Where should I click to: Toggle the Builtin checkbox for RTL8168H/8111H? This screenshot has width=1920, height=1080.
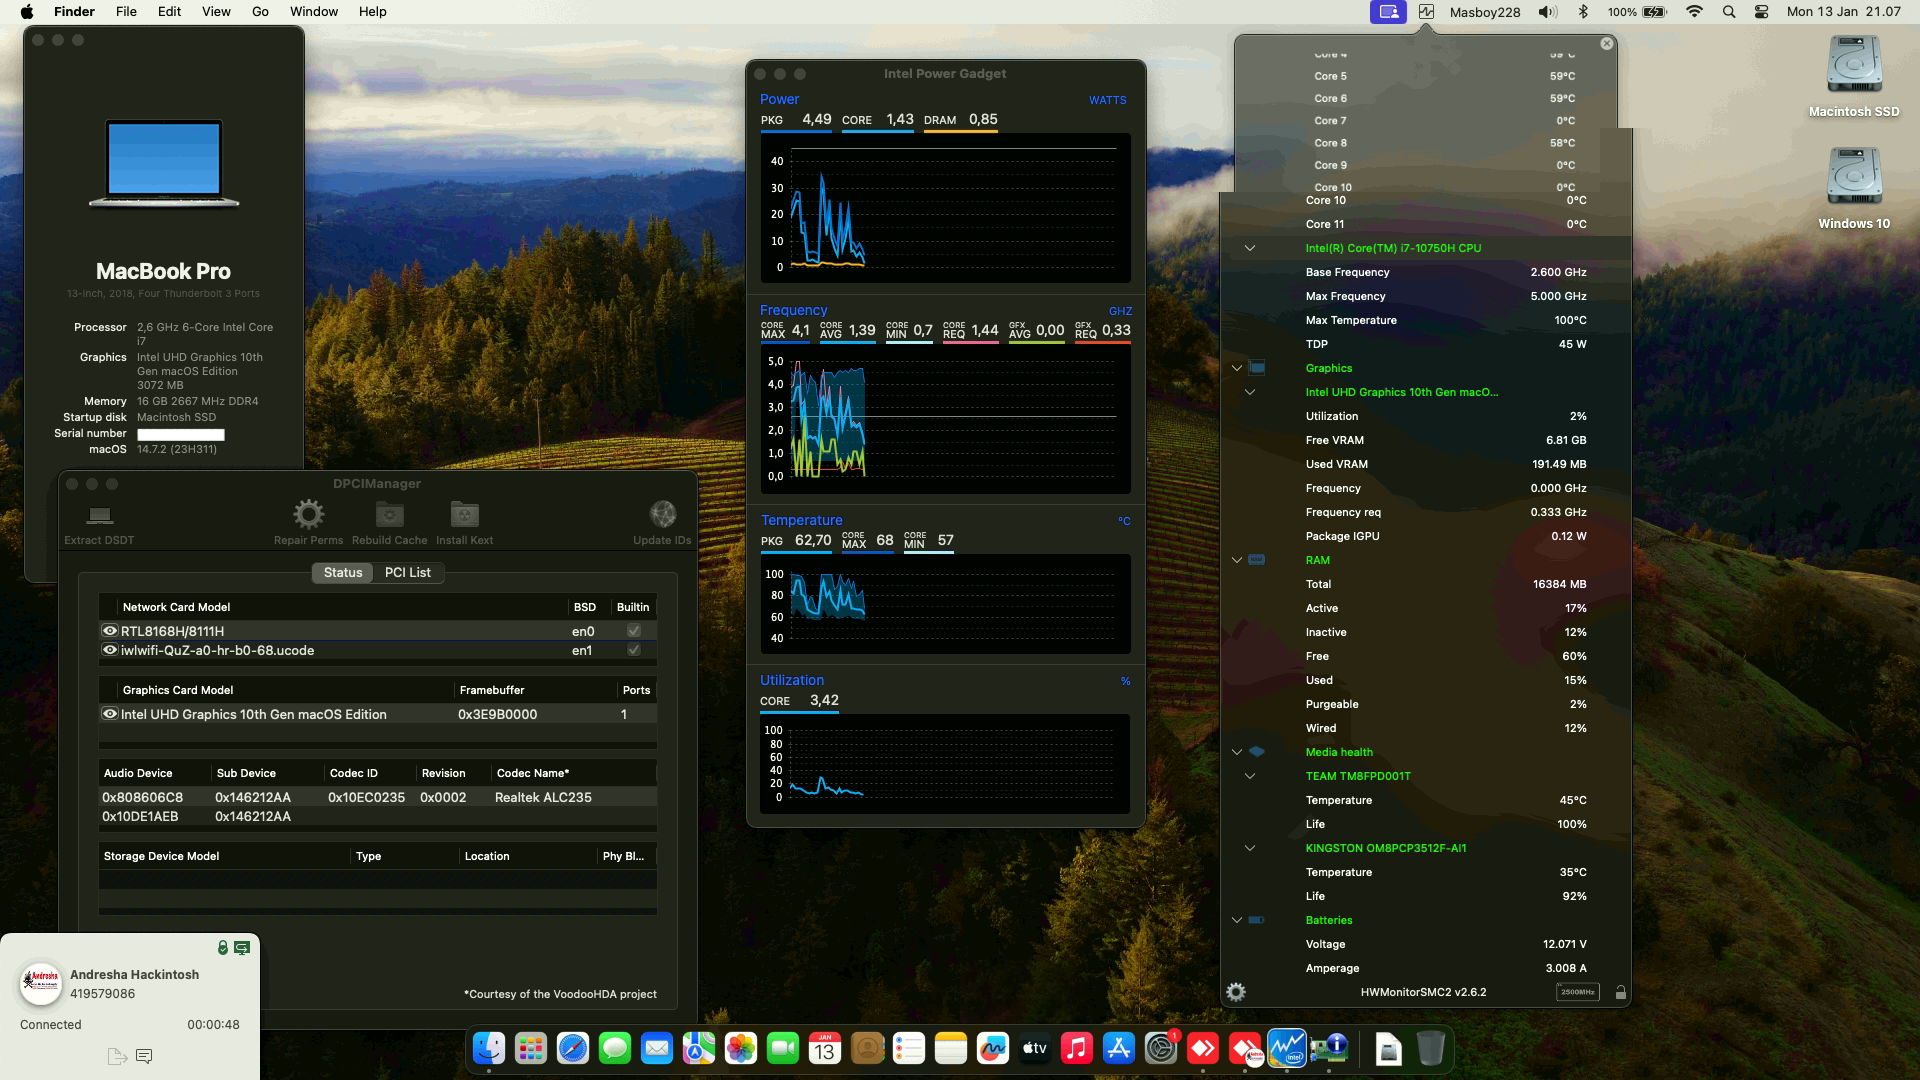[633, 631]
